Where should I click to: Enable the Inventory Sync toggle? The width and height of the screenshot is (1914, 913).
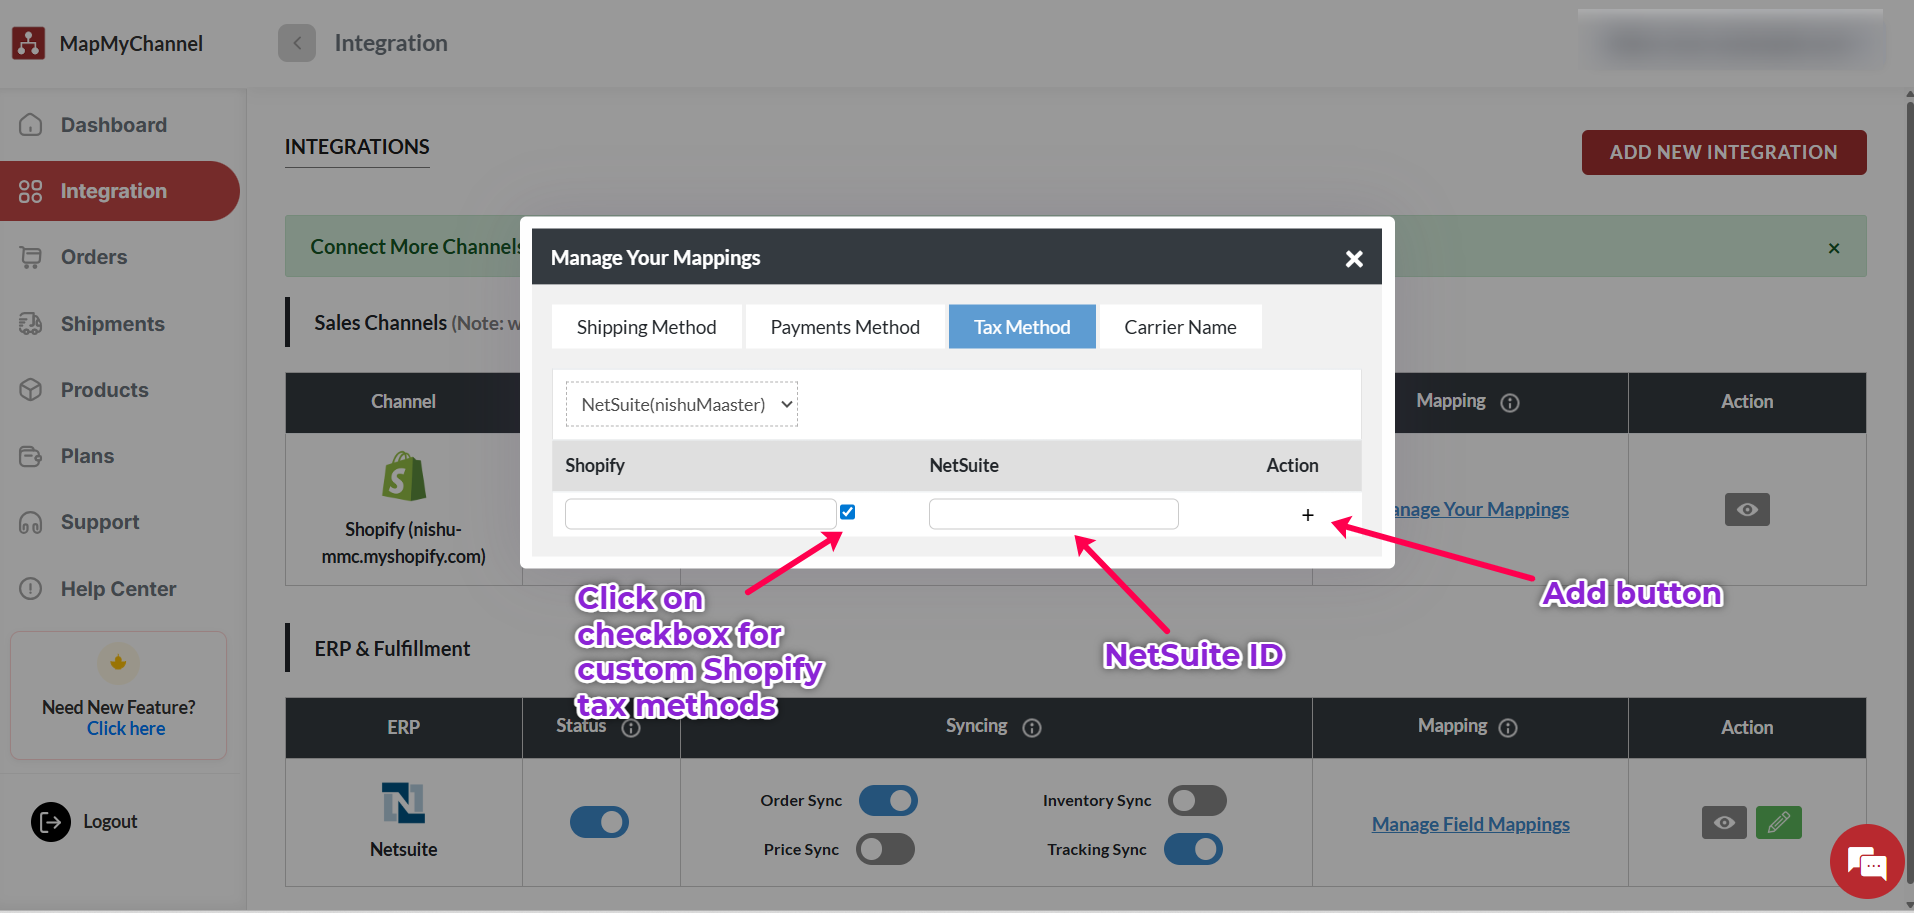coord(1197,801)
